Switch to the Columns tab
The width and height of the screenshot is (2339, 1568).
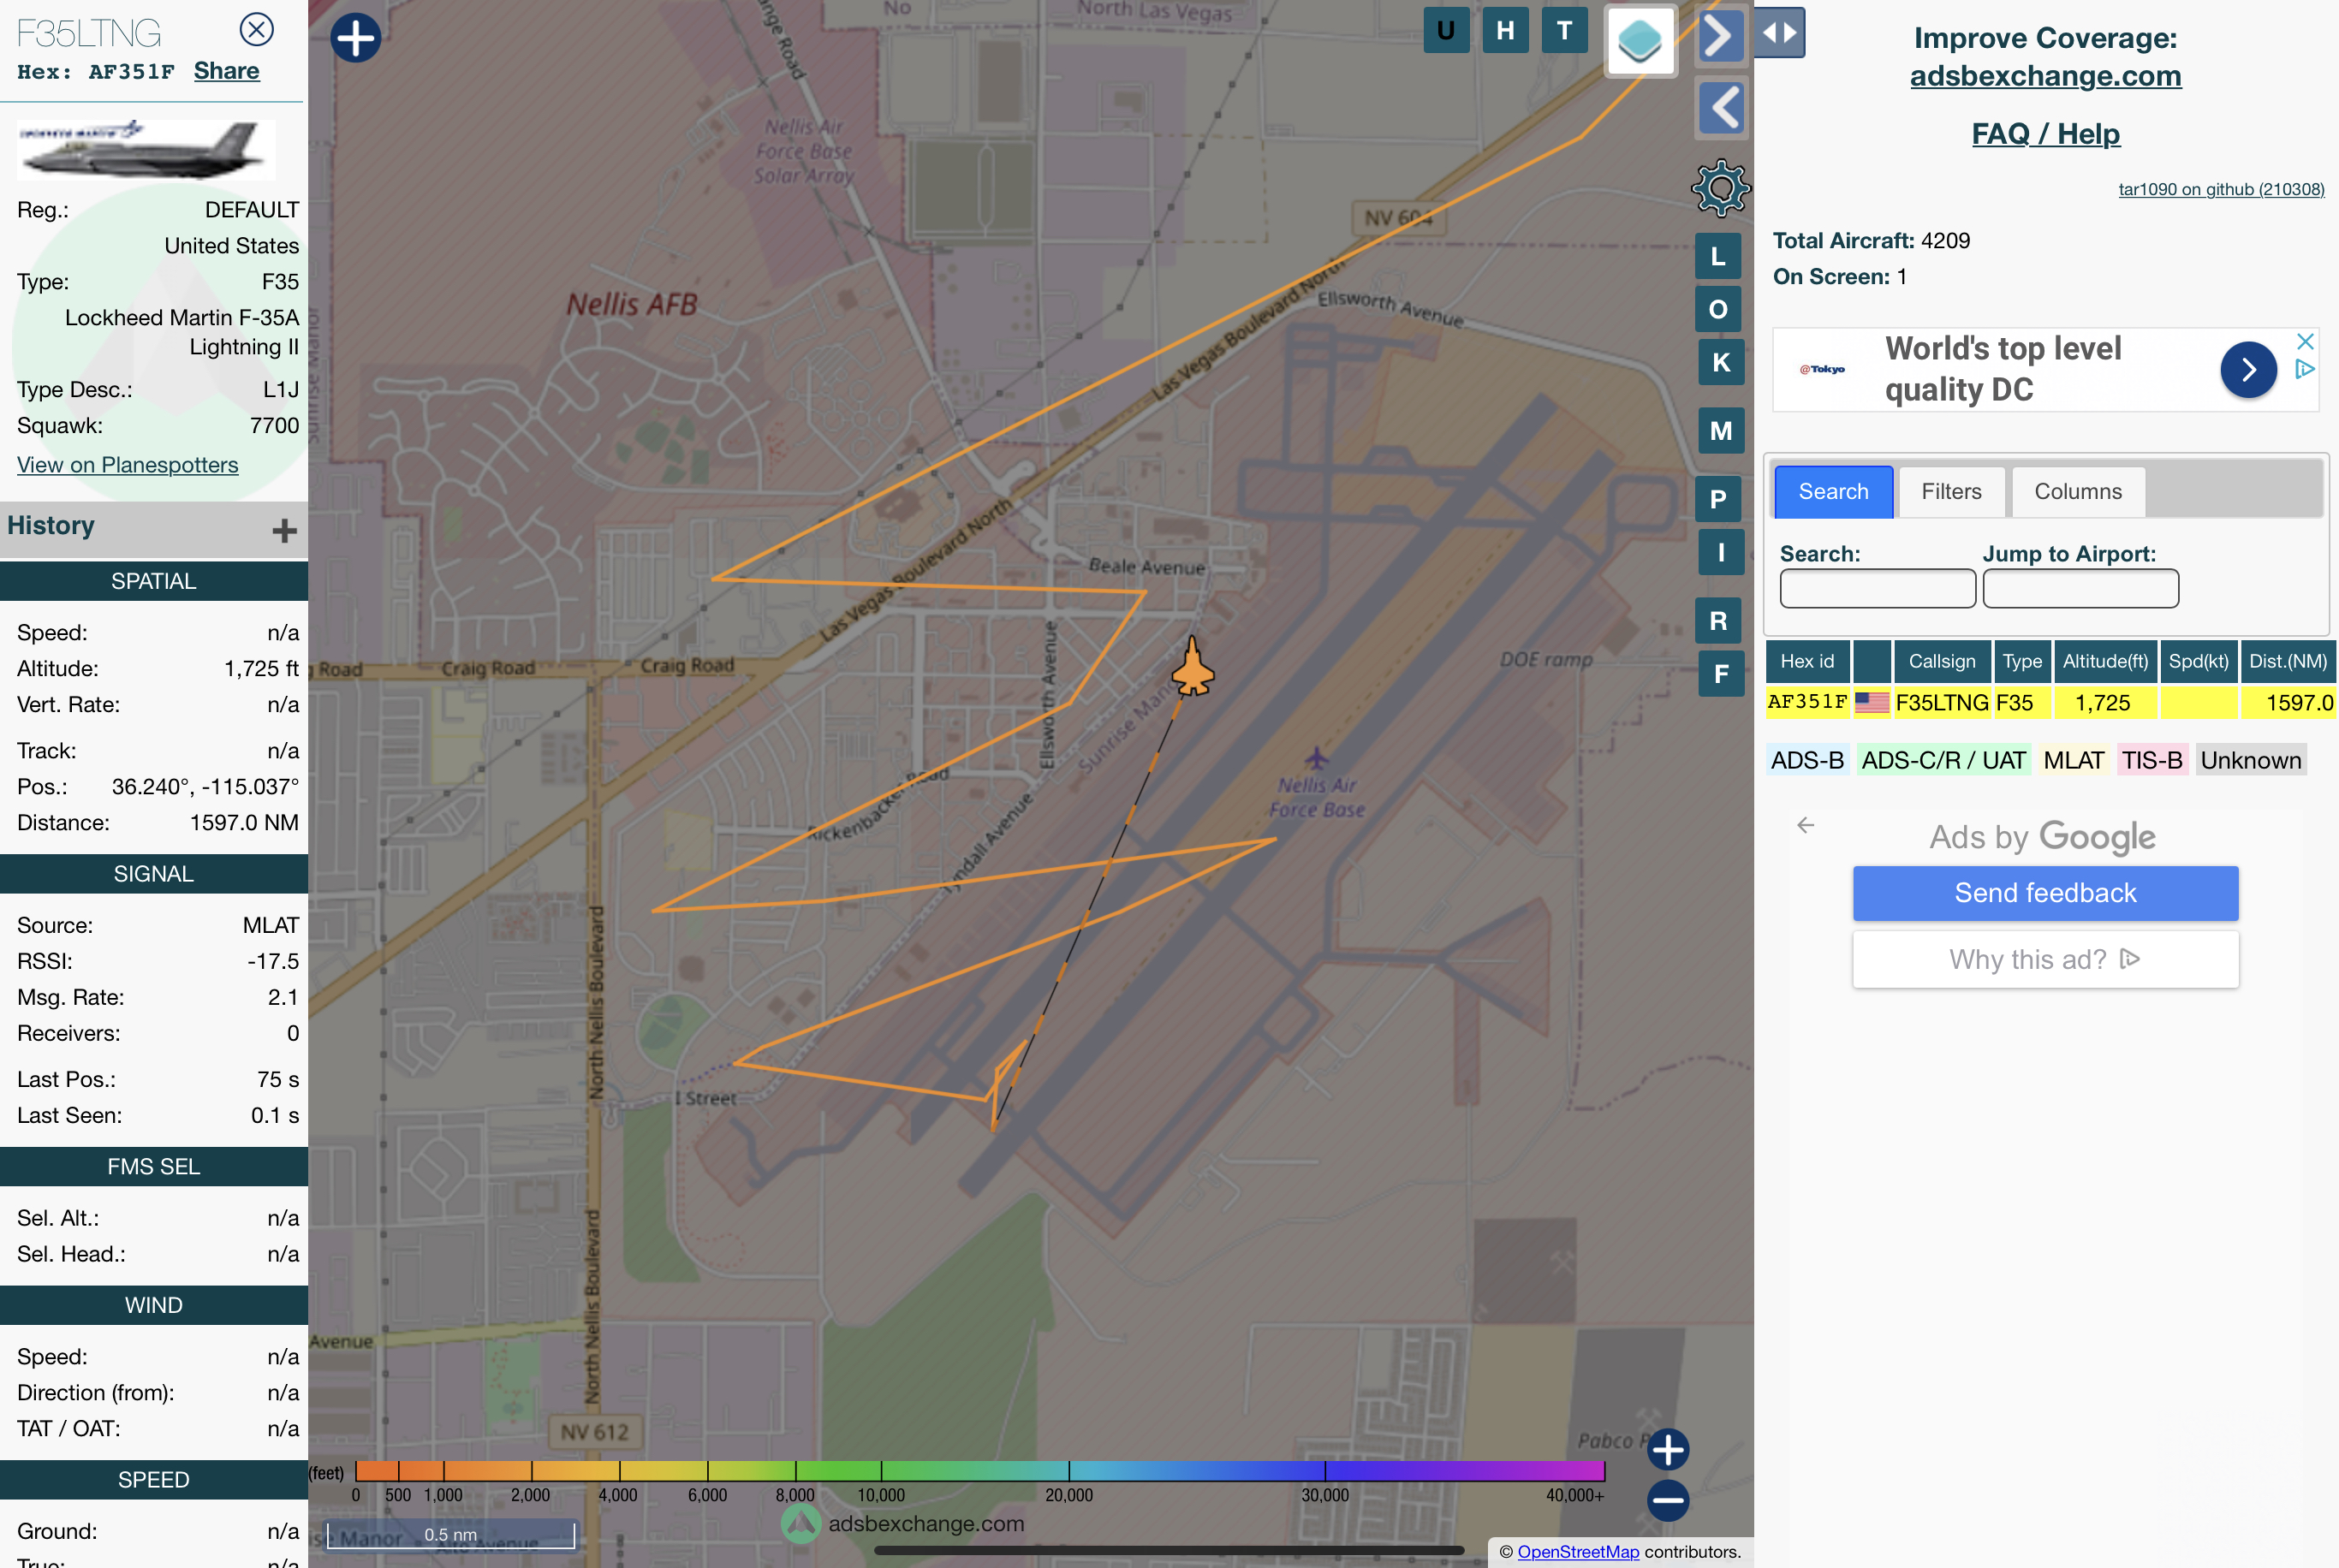click(x=2077, y=492)
